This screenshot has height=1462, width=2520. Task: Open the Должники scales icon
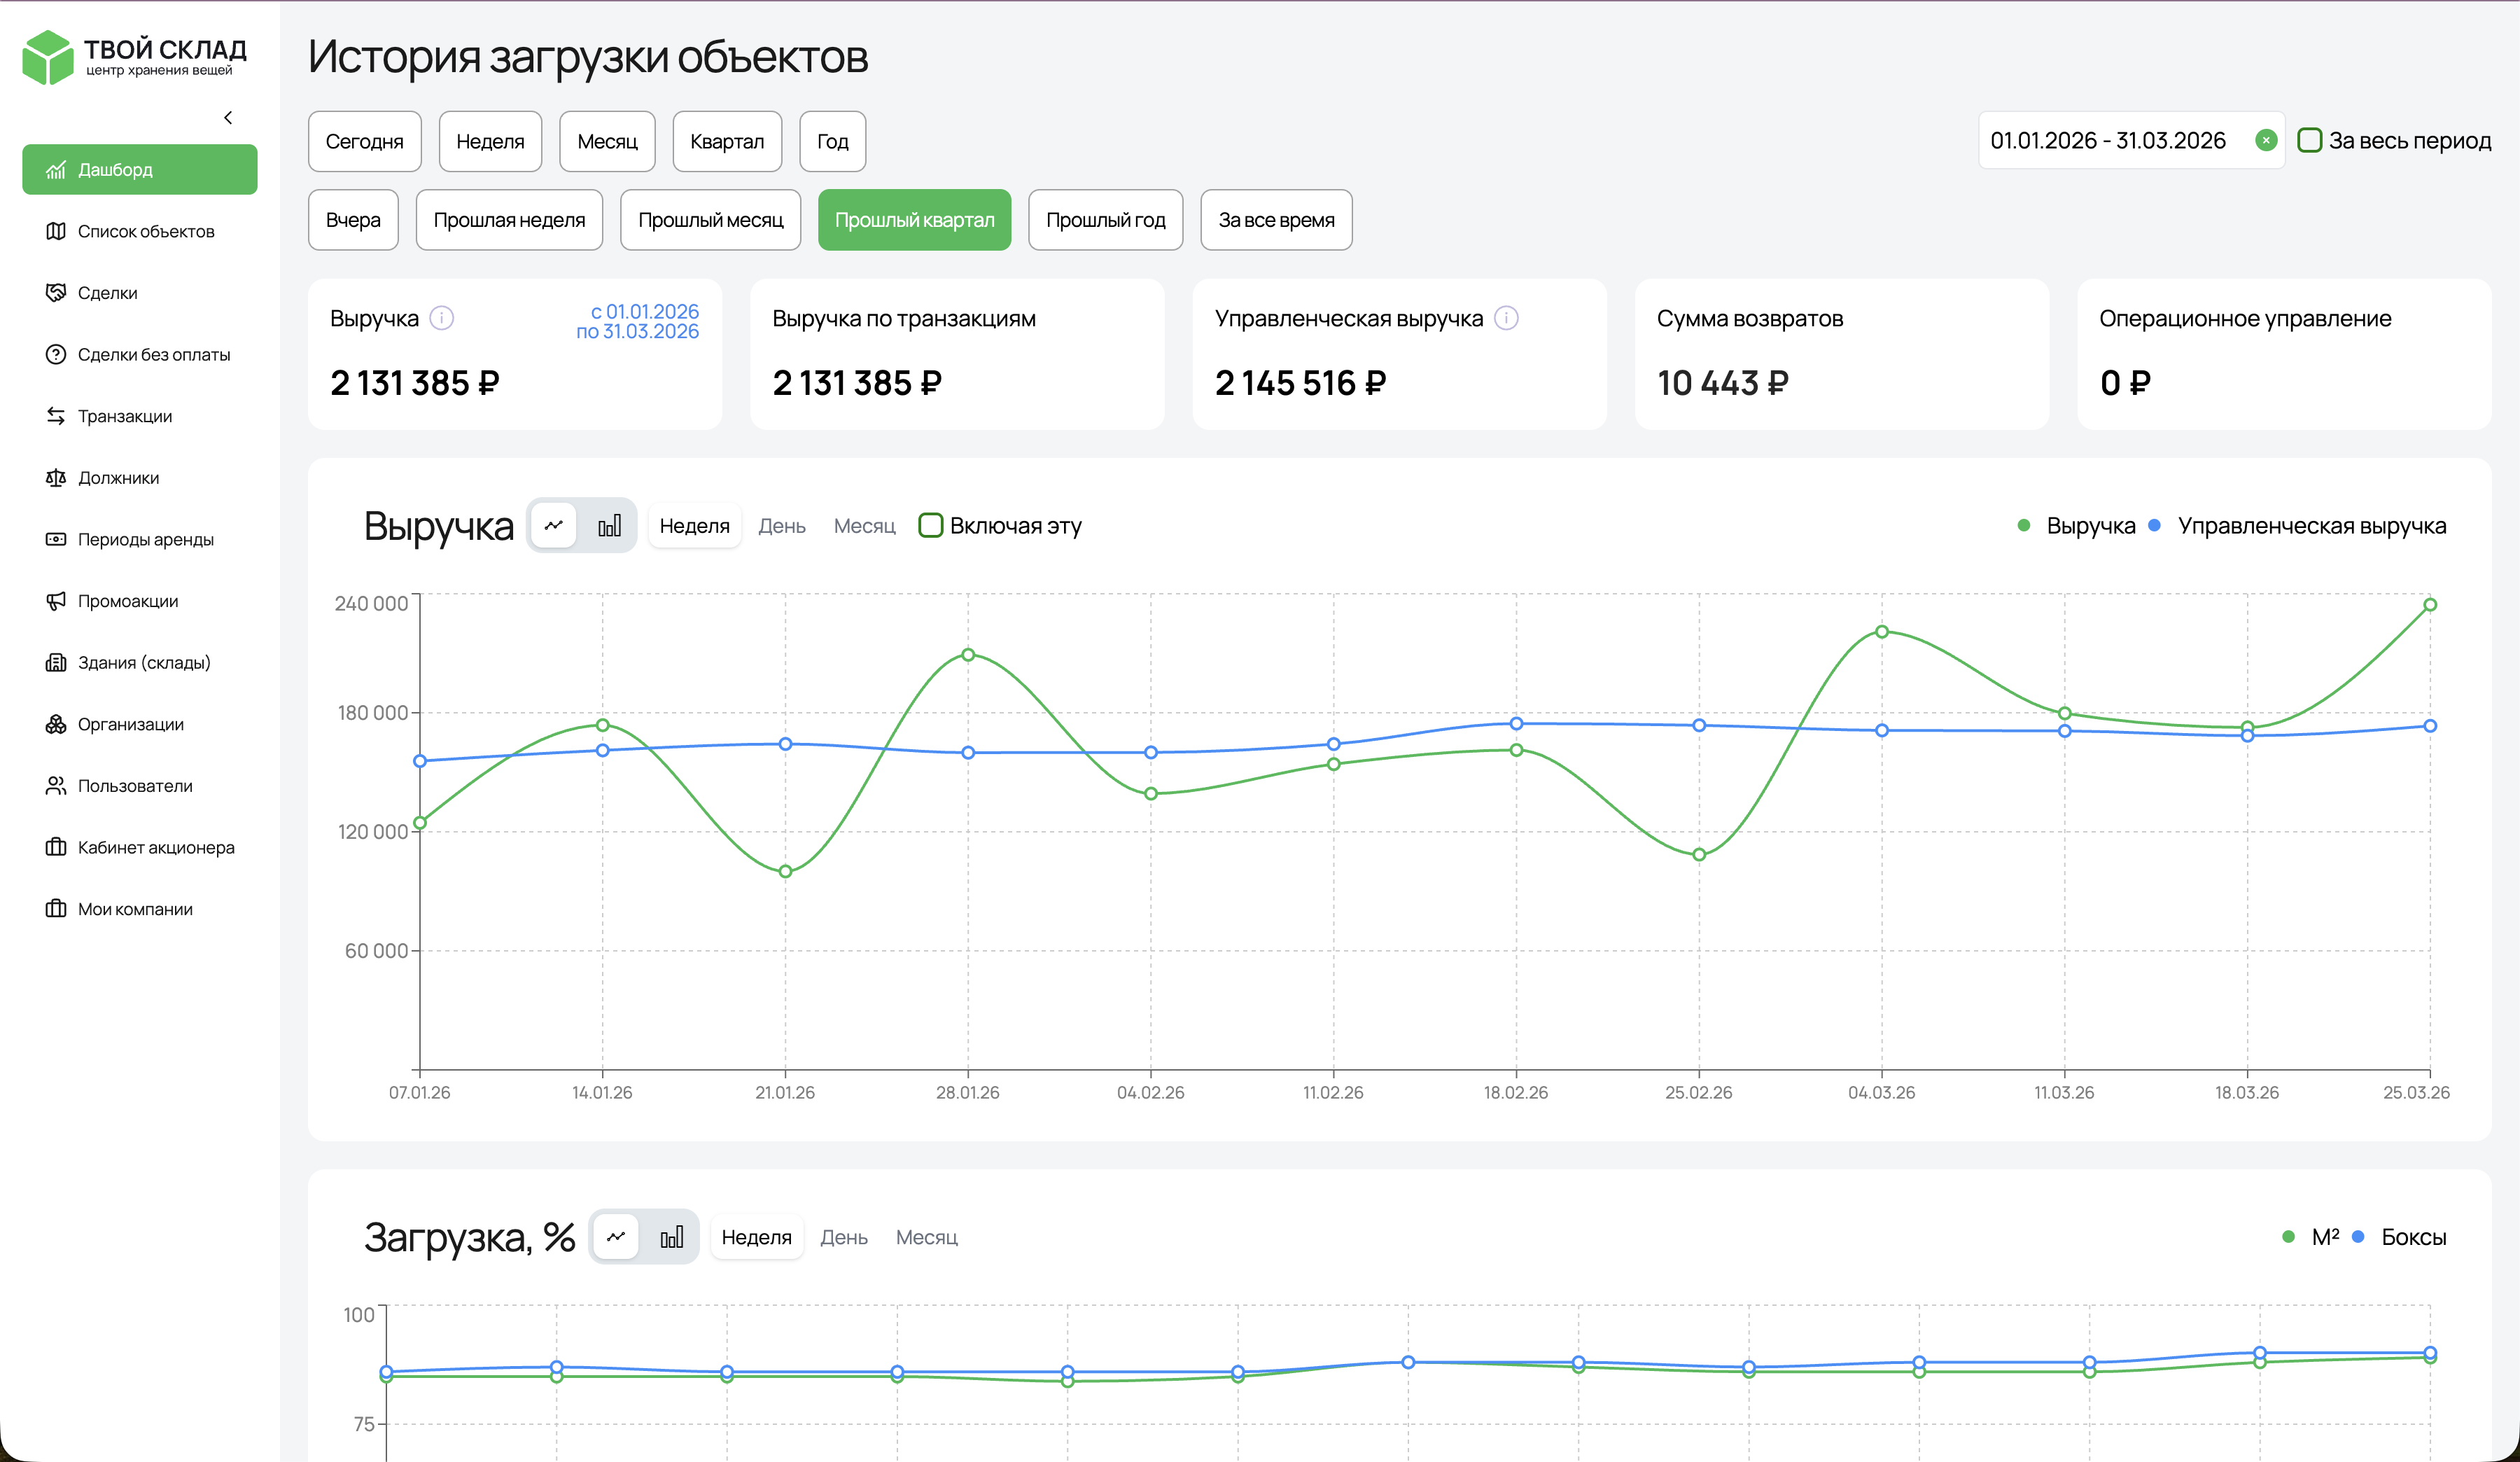[x=56, y=478]
